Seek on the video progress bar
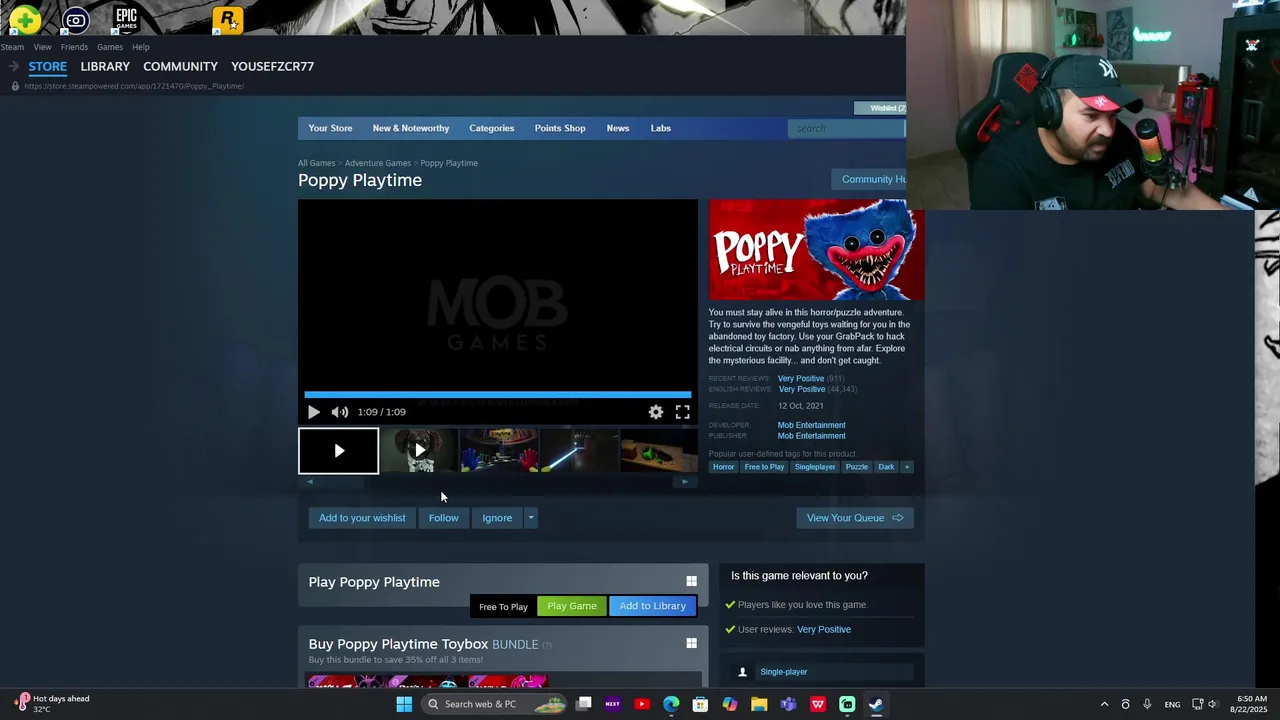 (497, 395)
